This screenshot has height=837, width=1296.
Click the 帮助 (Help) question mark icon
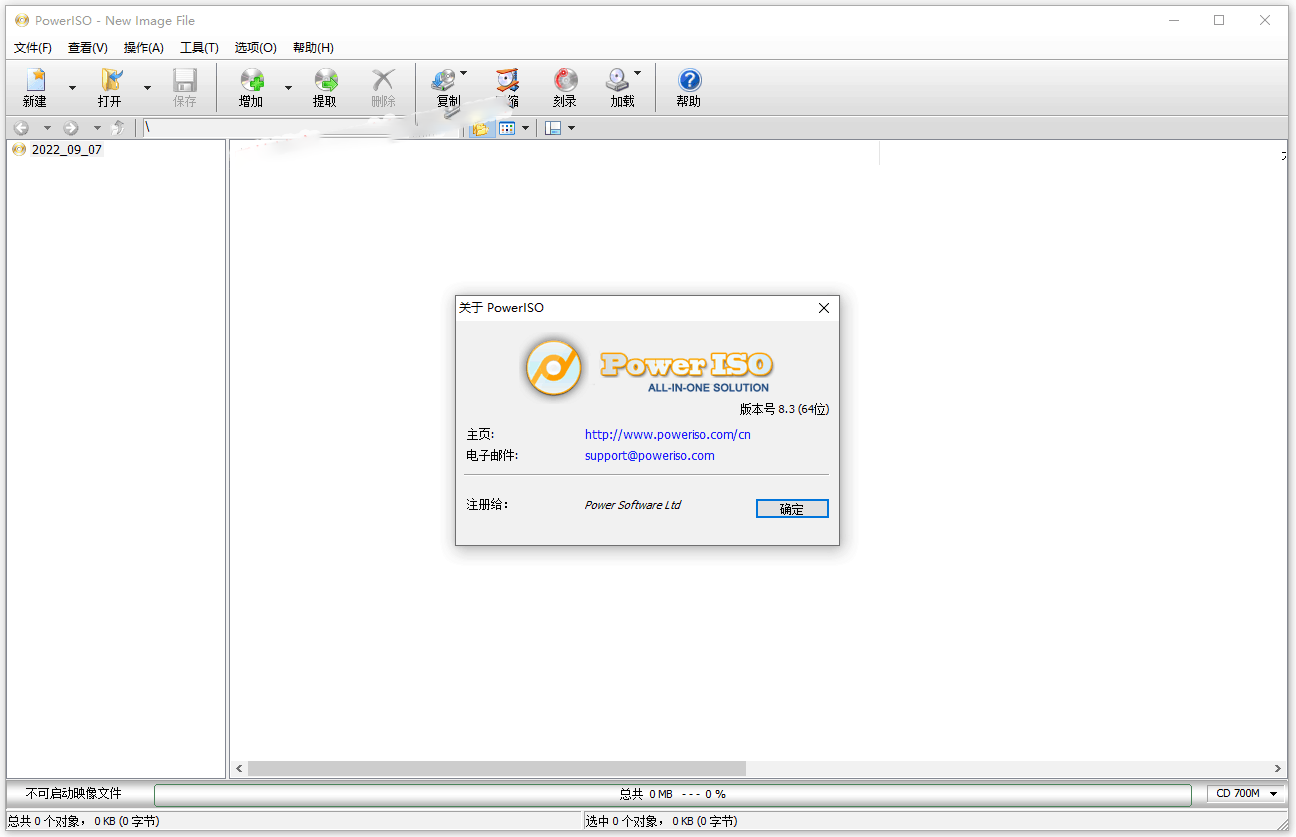(689, 81)
